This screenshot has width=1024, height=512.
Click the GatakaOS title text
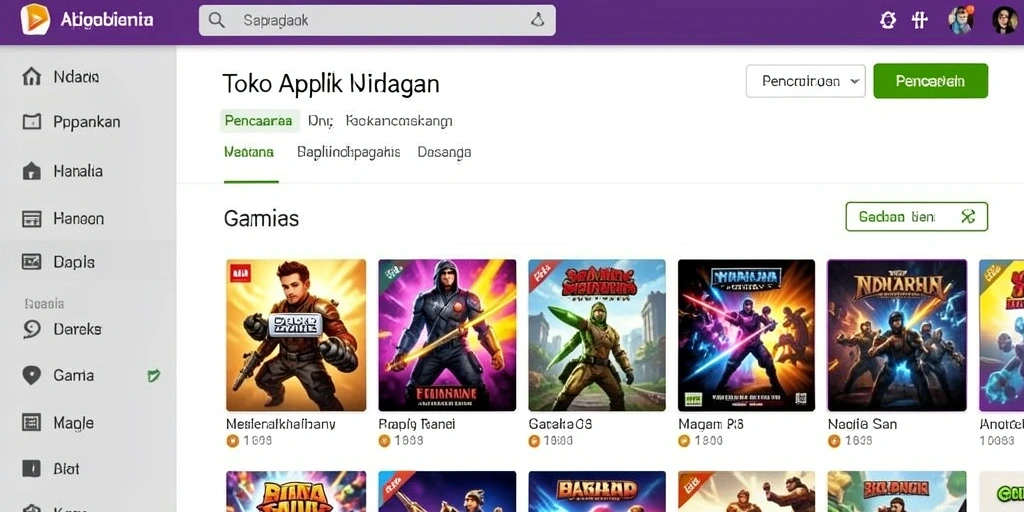click(560, 424)
